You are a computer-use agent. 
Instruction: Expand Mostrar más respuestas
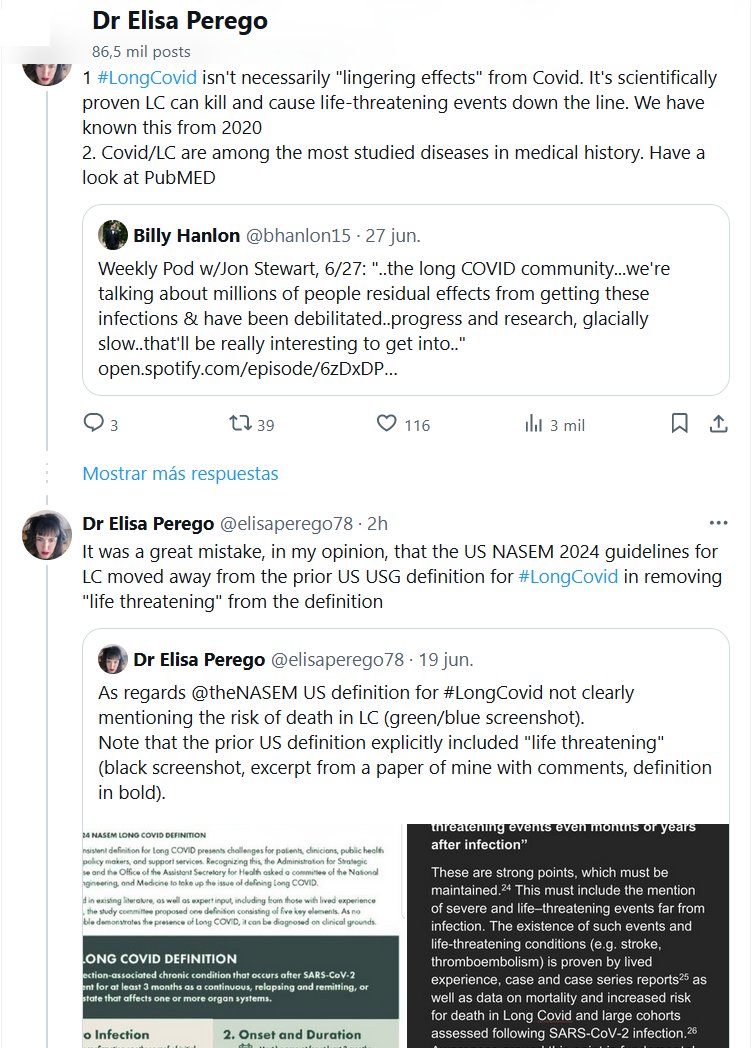pyautogui.click(x=180, y=473)
